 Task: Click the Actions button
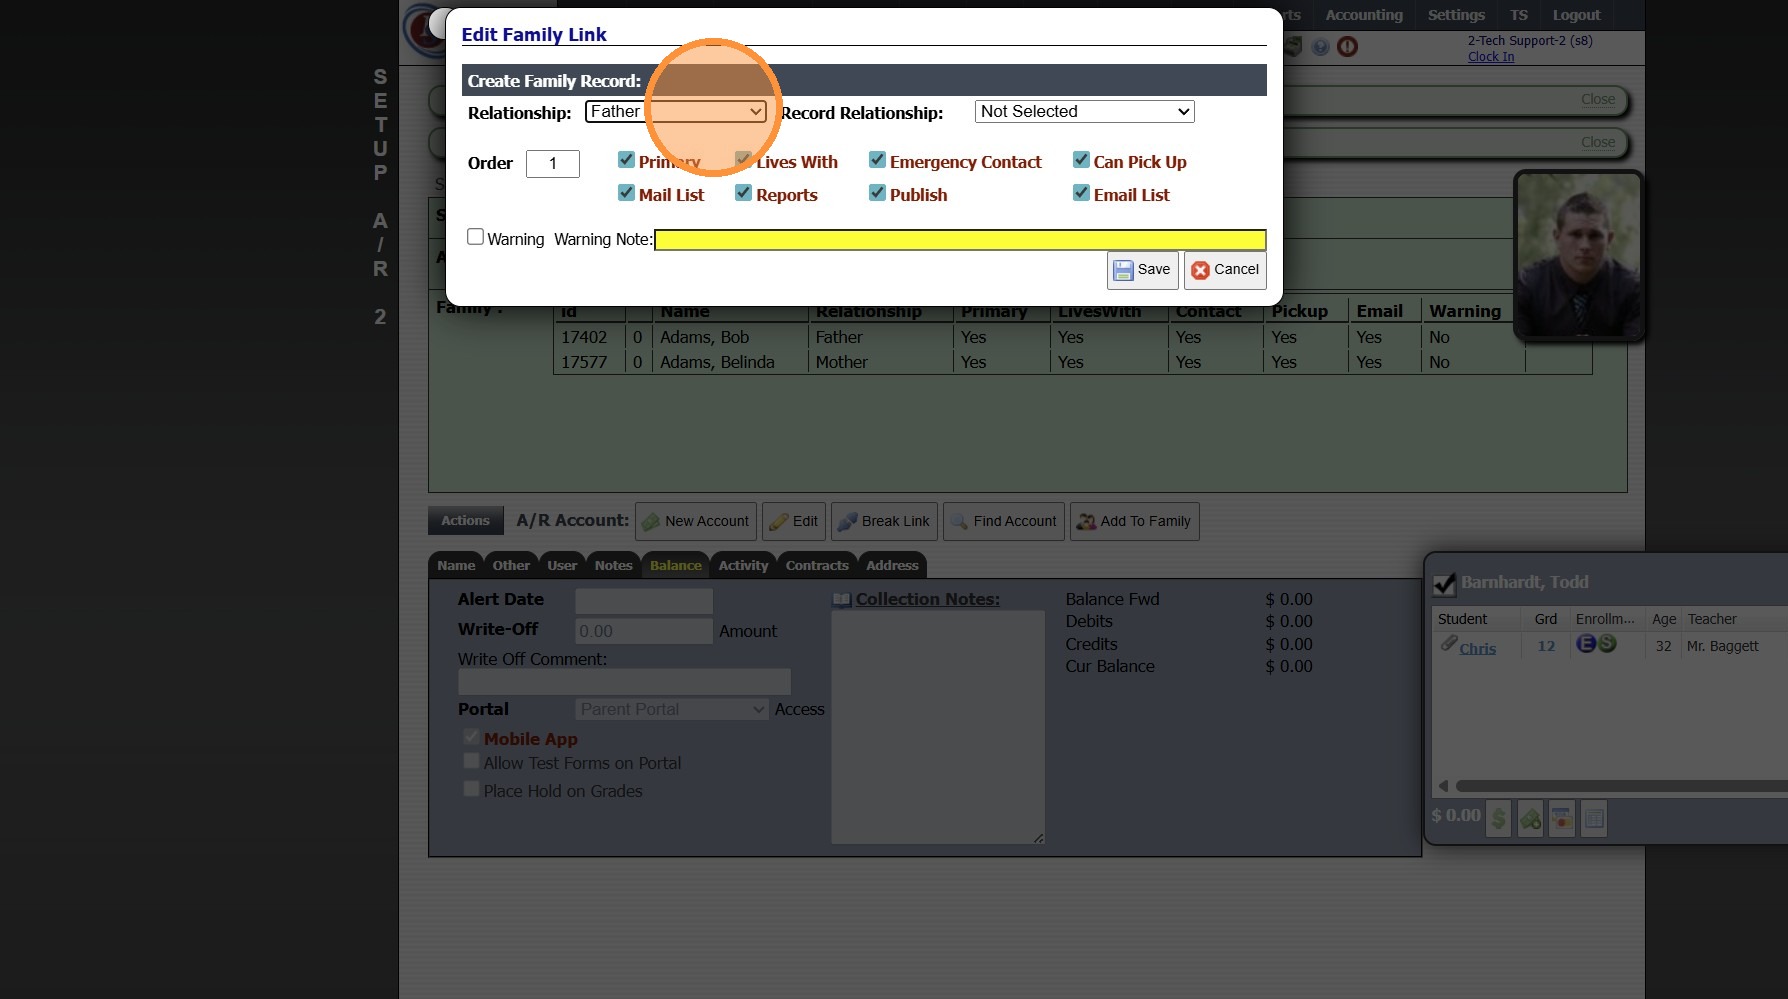point(465,521)
